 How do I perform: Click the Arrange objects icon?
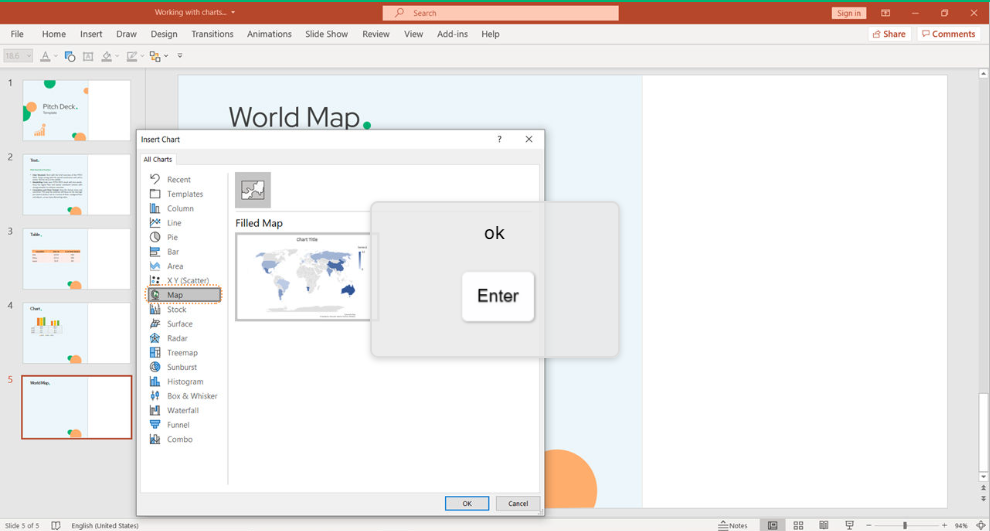click(155, 56)
